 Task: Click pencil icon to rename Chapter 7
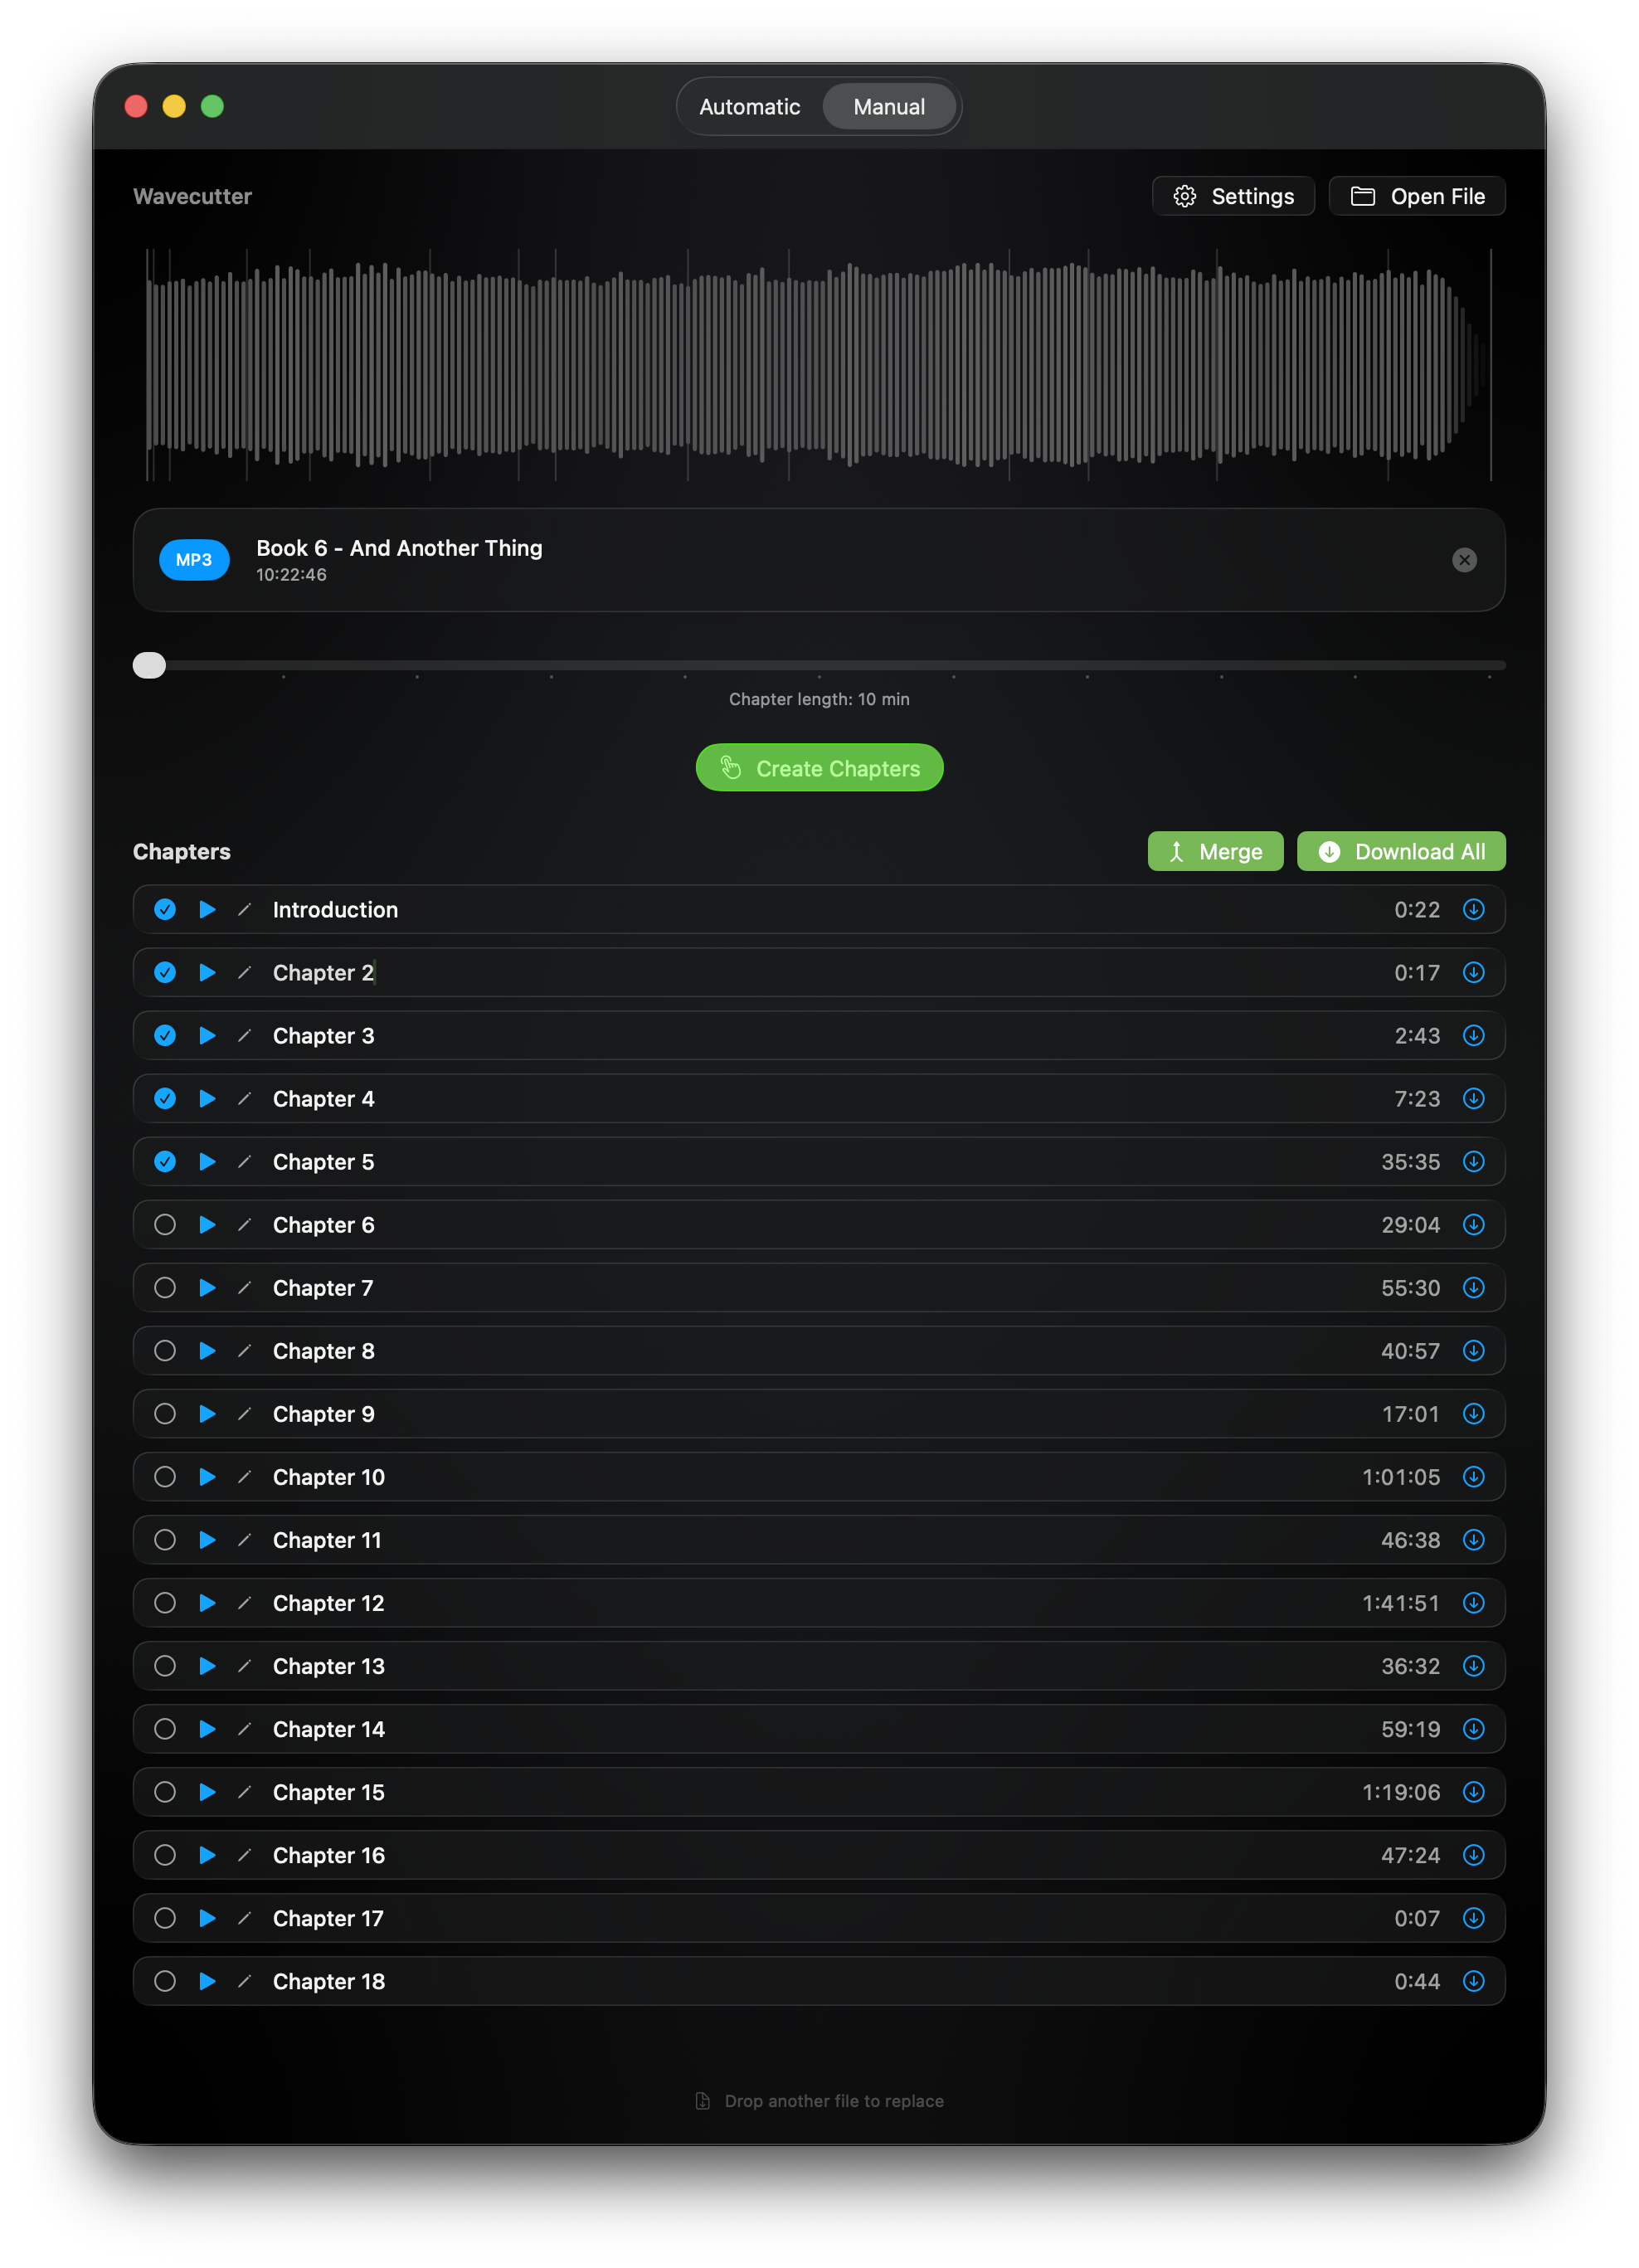[244, 1287]
